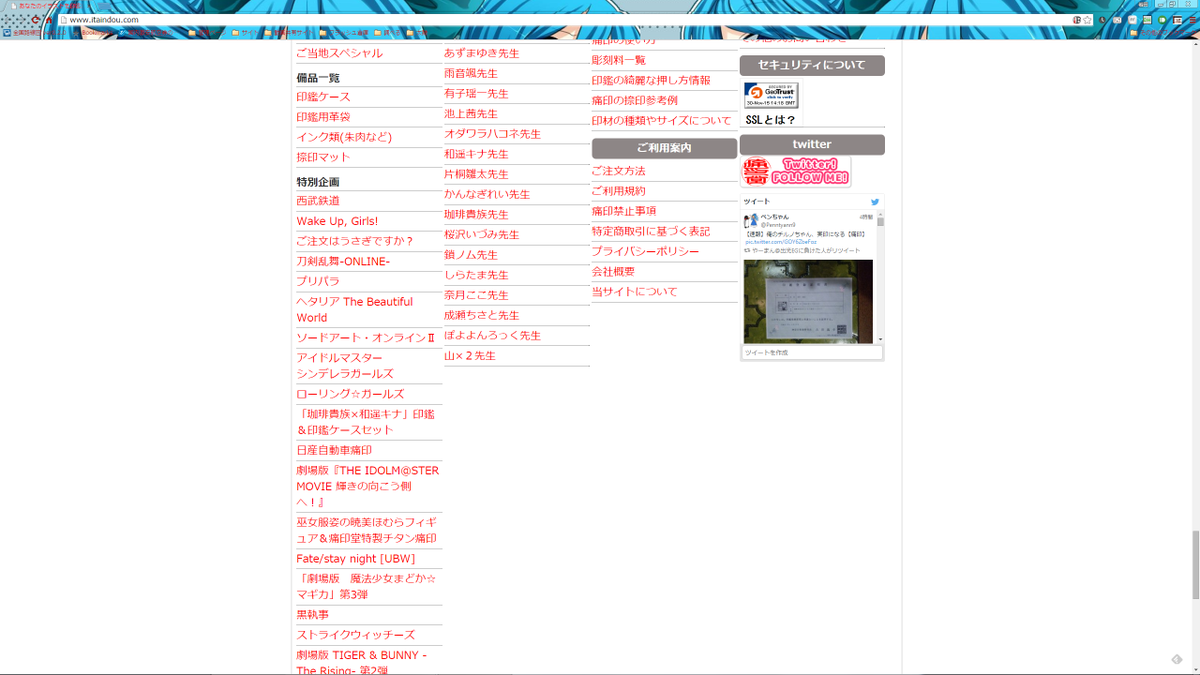Open the インク類(朱肉など) link

[x=344, y=137]
